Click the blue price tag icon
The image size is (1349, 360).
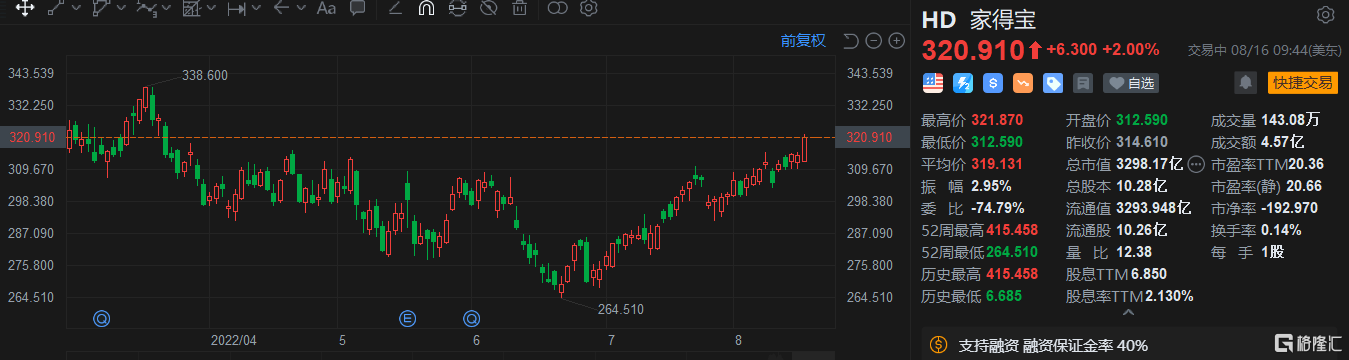[x=1052, y=82]
